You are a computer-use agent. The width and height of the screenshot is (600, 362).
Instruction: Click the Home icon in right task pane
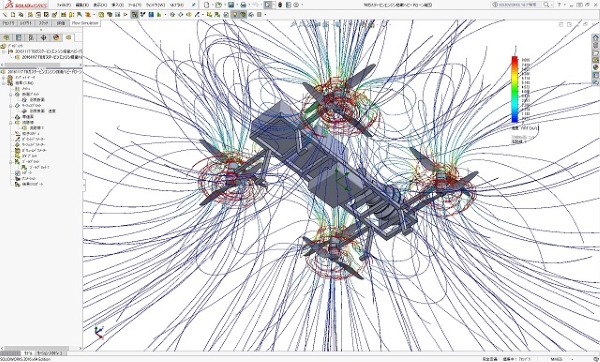(x=595, y=38)
